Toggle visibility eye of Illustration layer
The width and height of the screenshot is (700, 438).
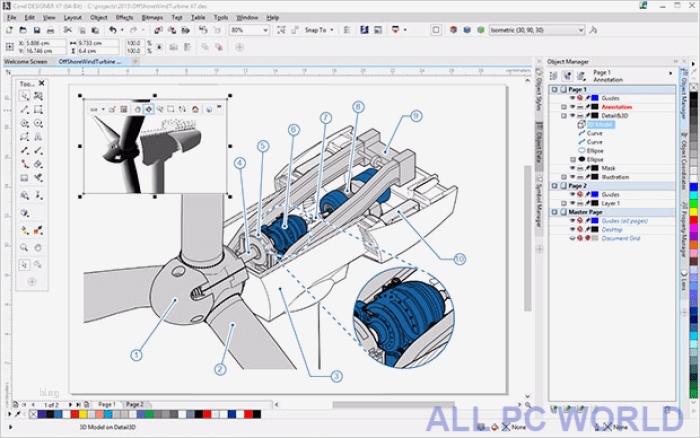click(x=572, y=177)
